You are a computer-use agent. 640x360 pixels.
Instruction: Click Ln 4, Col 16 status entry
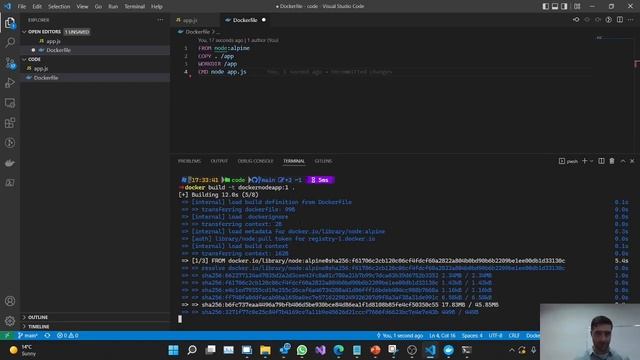(442, 336)
